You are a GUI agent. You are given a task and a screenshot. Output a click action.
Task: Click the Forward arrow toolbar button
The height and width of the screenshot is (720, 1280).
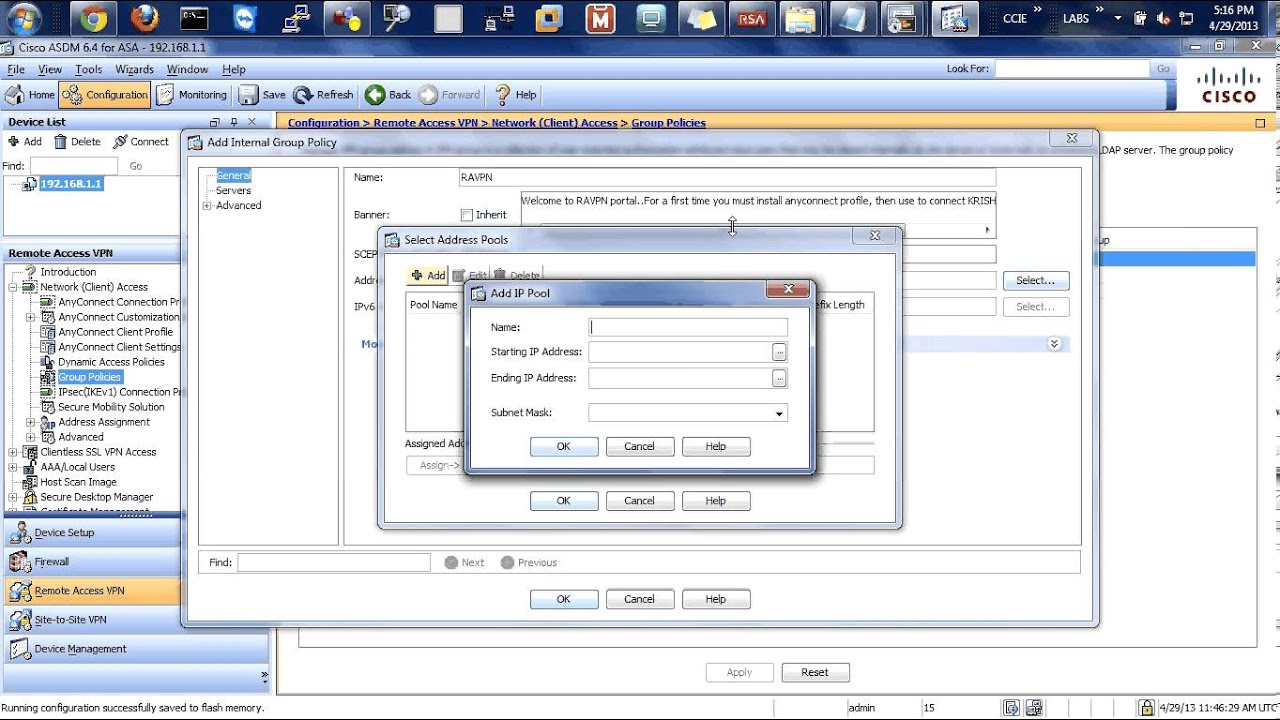(x=450, y=95)
